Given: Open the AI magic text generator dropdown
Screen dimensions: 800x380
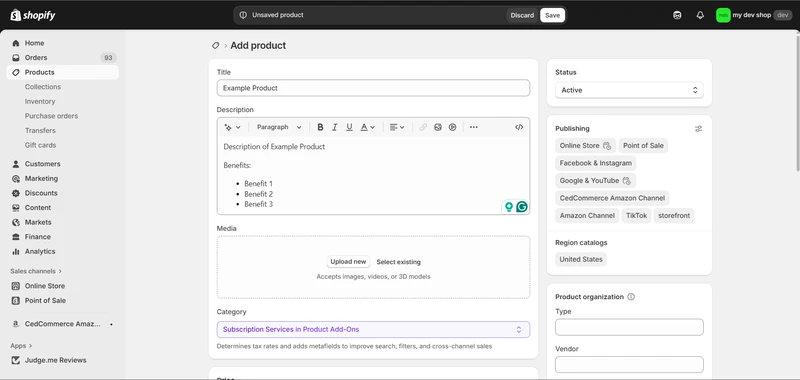Looking at the screenshot, I should click(x=233, y=127).
